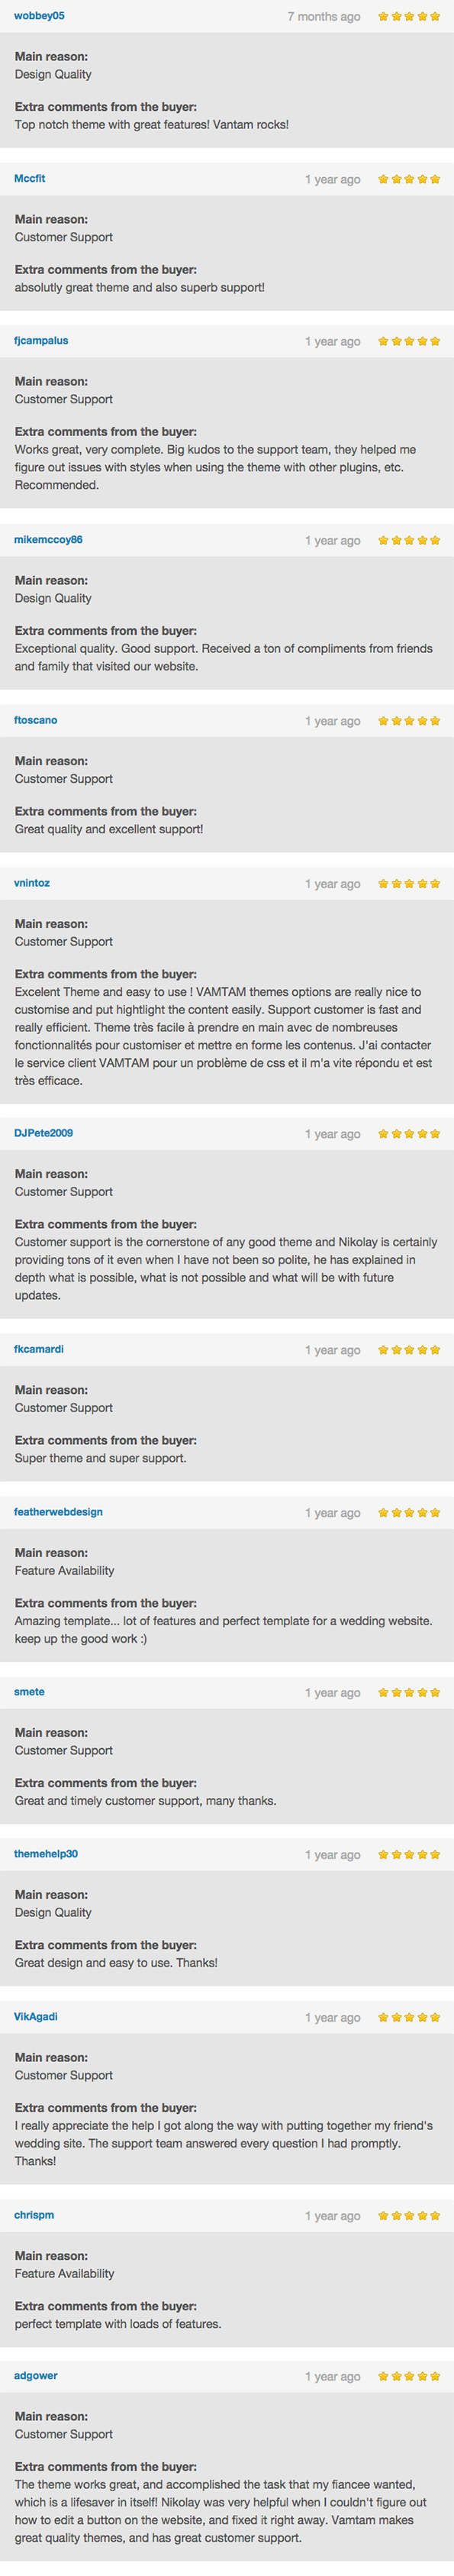
Task: Click the smete username link
Action: click(x=29, y=1692)
